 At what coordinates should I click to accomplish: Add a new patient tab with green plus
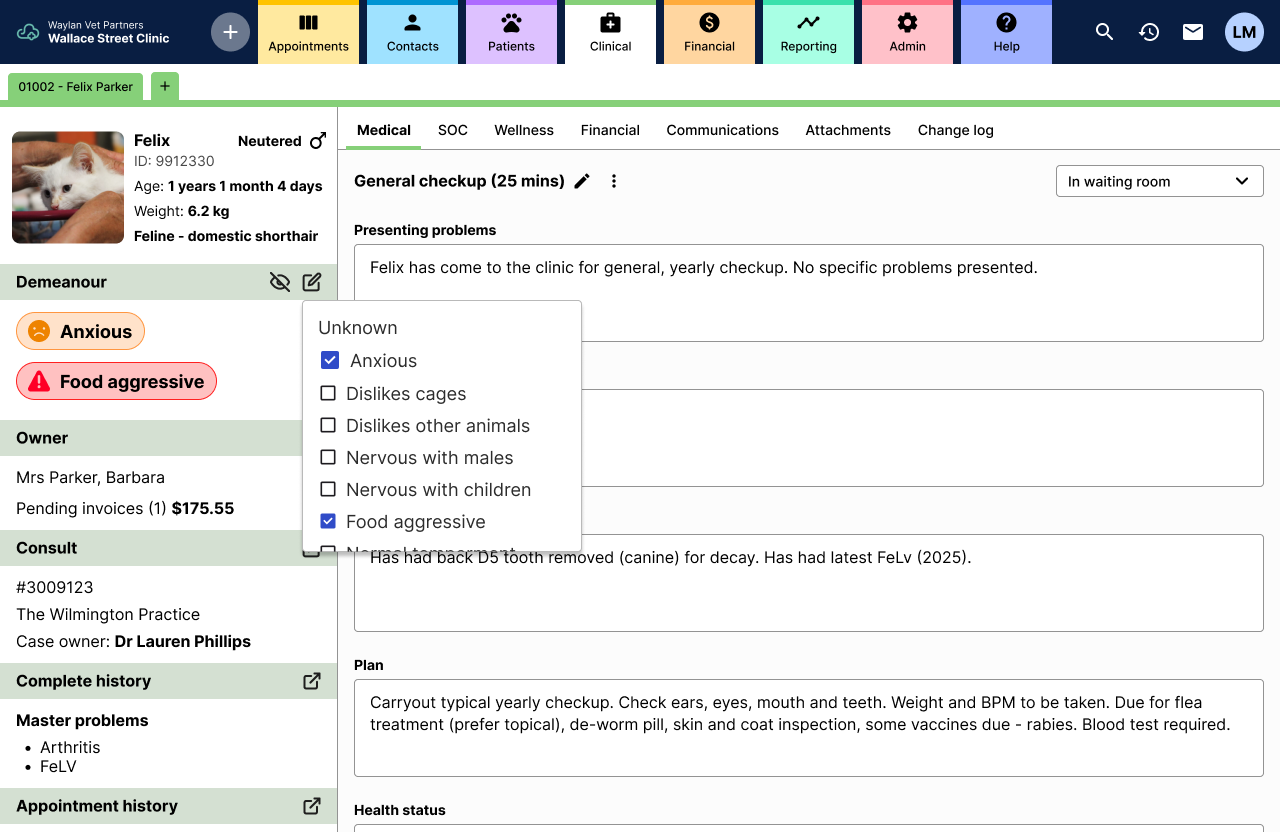[x=165, y=87]
